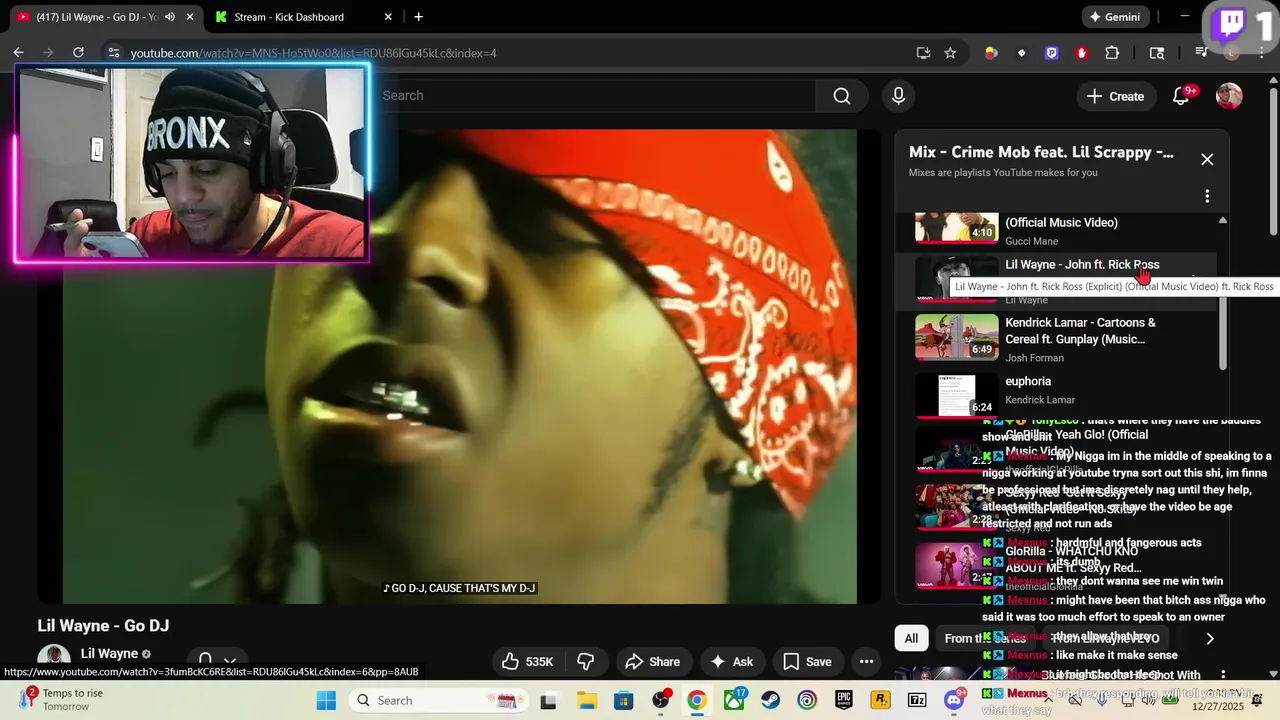The image size is (1280, 720).
Task: Open Steam from the taskbar
Action: pos(770,700)
